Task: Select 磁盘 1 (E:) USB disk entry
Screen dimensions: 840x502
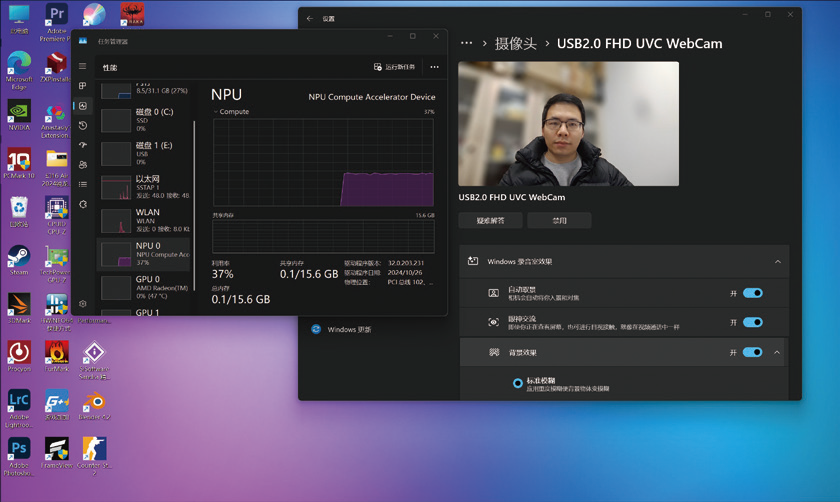Action: (x=145, y=153)
